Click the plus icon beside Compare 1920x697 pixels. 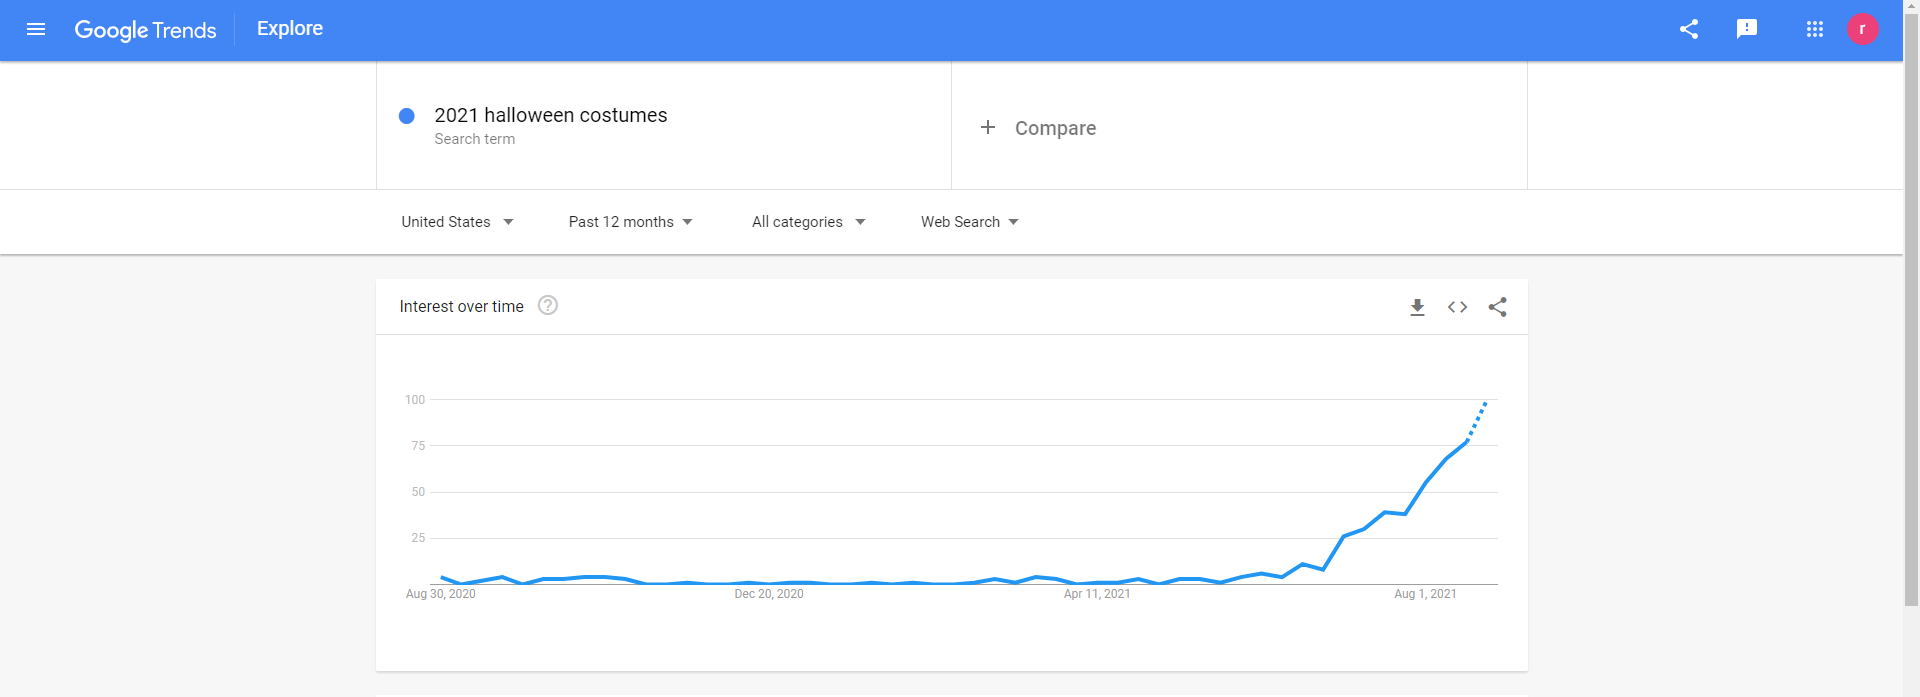[x=988, y=127]
